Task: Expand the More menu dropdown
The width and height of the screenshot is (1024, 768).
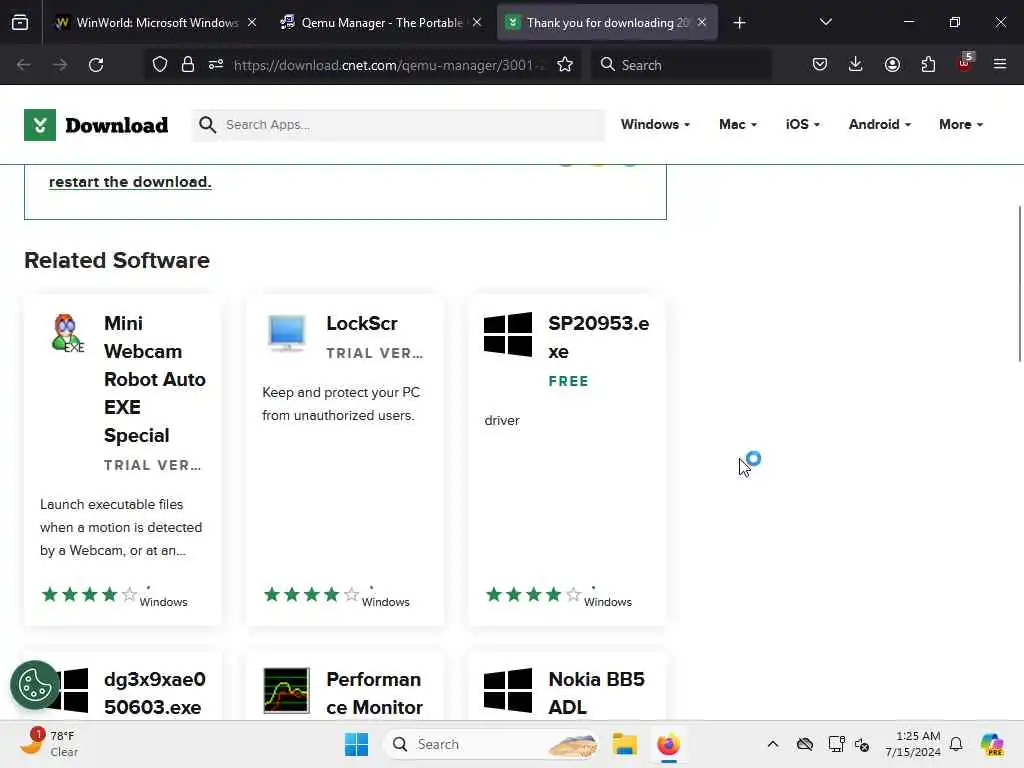Action: pos(961,124)
